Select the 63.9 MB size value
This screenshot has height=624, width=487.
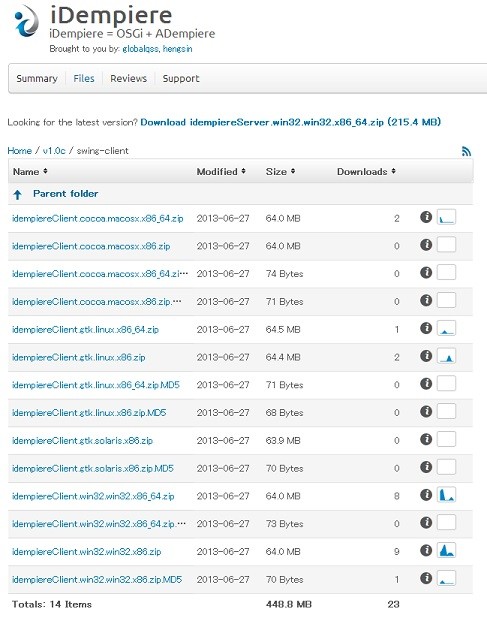(283, 441)
